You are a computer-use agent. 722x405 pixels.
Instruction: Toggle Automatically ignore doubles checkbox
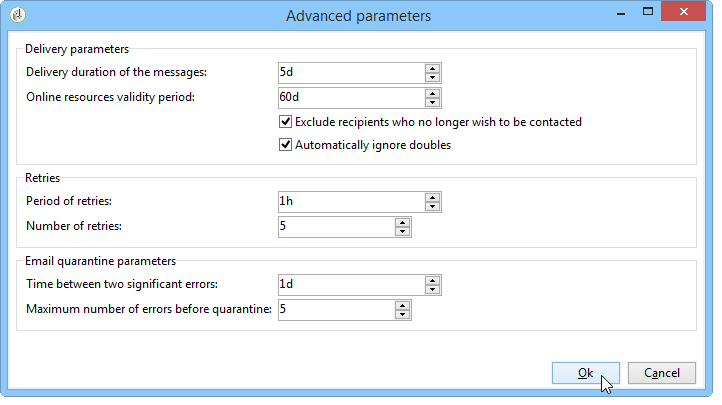(x=286, y=145)
